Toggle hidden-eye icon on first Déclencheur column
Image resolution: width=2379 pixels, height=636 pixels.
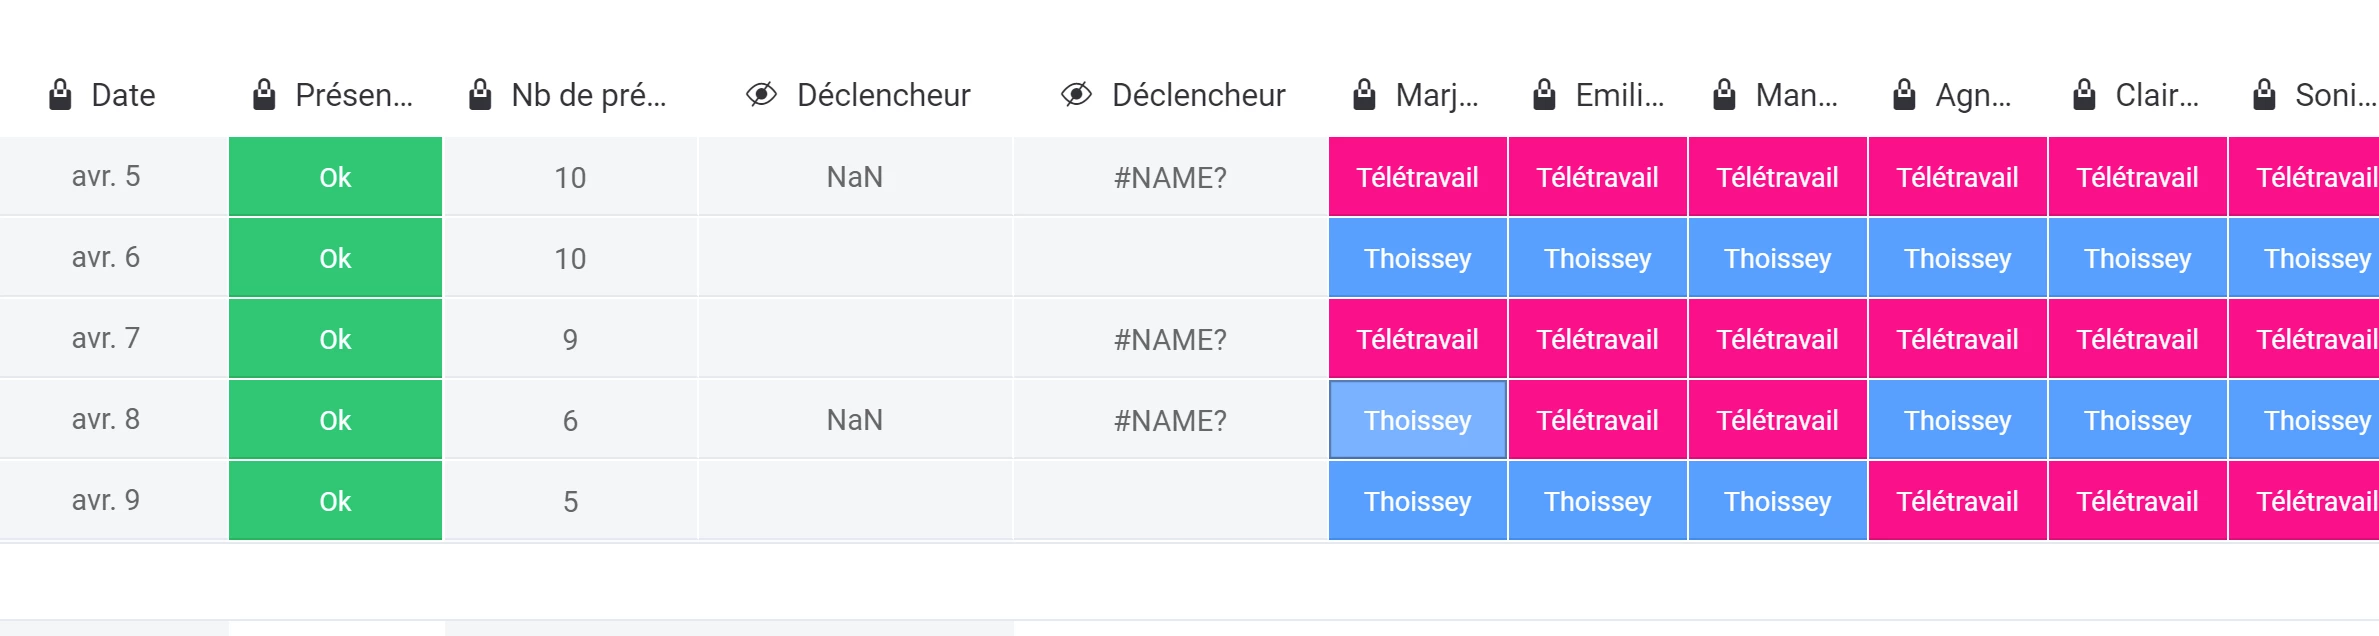[x=761, y=95]
